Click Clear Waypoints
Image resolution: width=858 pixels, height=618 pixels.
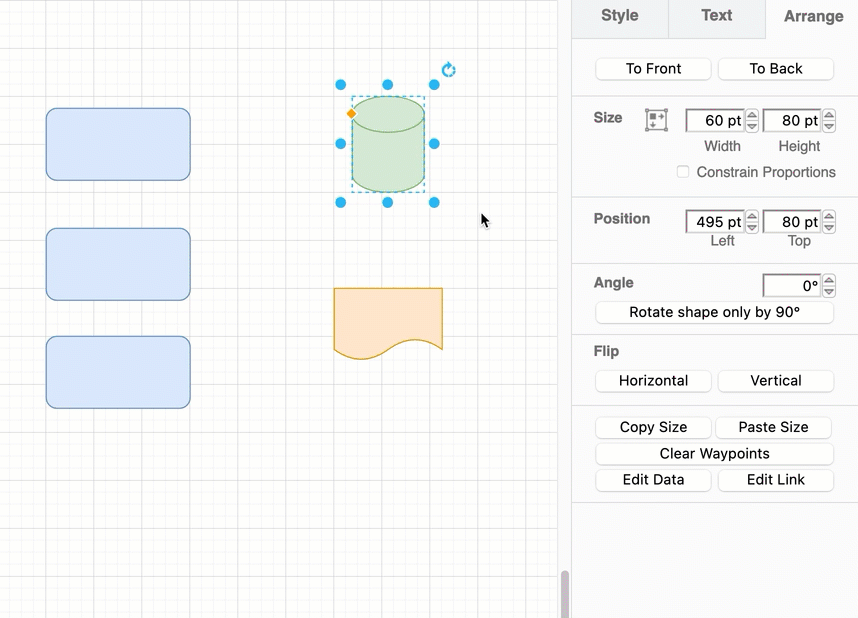pyautogui.click(x=713, y=453)
